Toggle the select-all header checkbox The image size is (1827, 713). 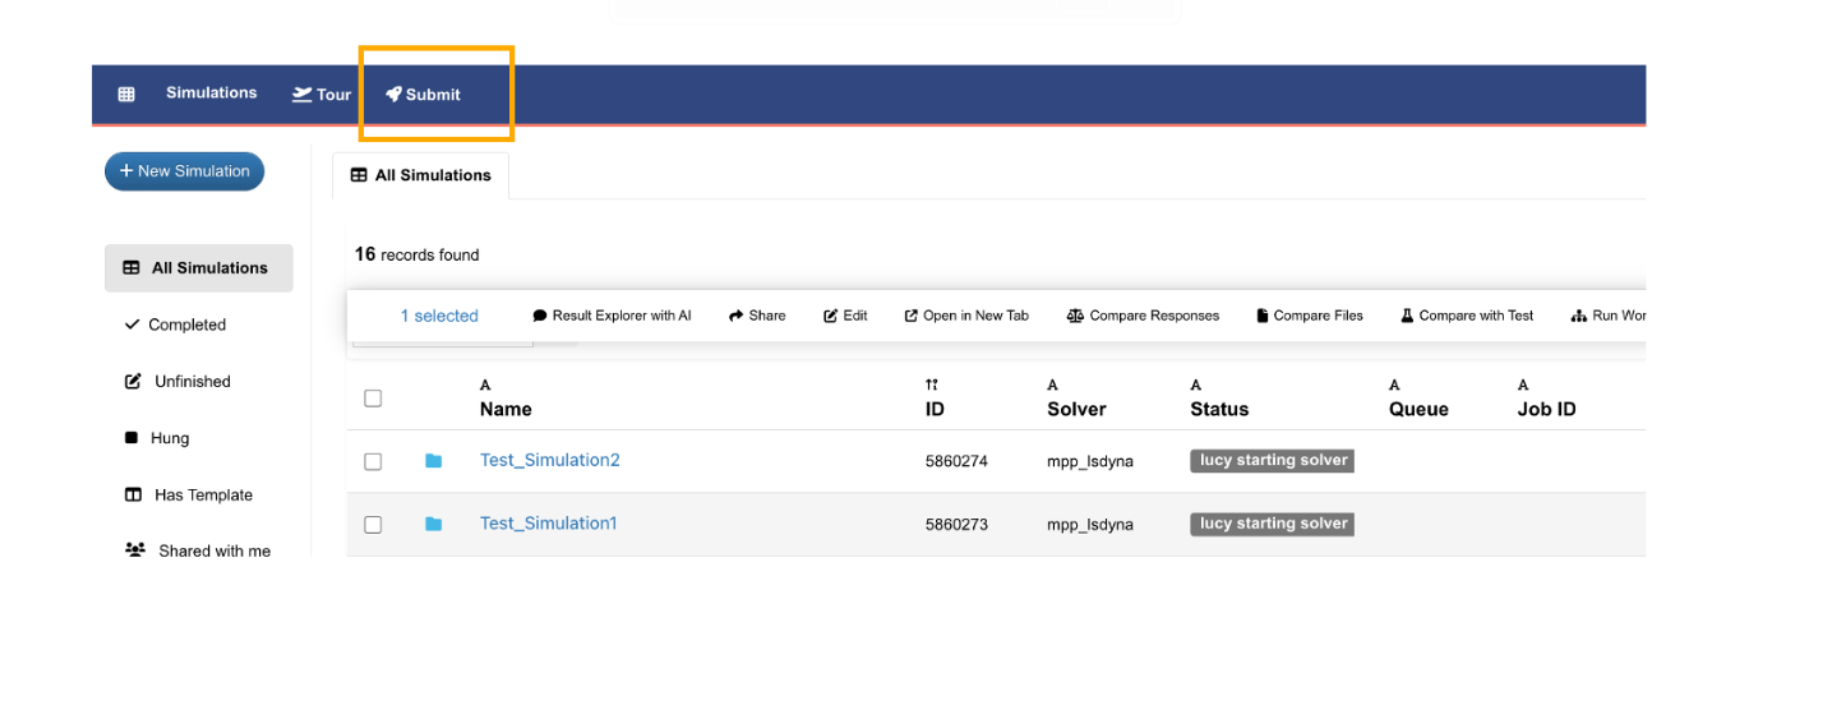coord(373,398)
